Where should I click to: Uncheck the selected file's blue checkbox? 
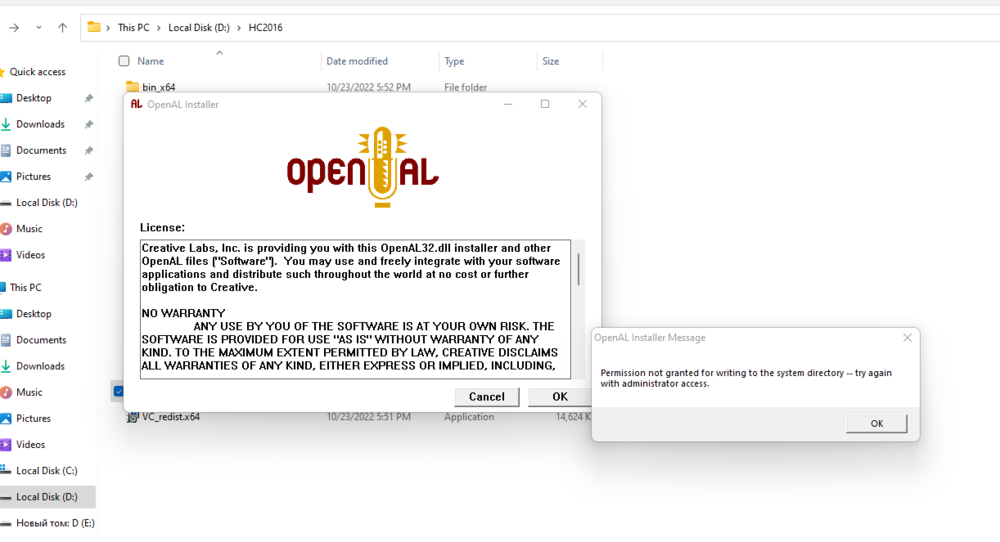pos(118,391)
